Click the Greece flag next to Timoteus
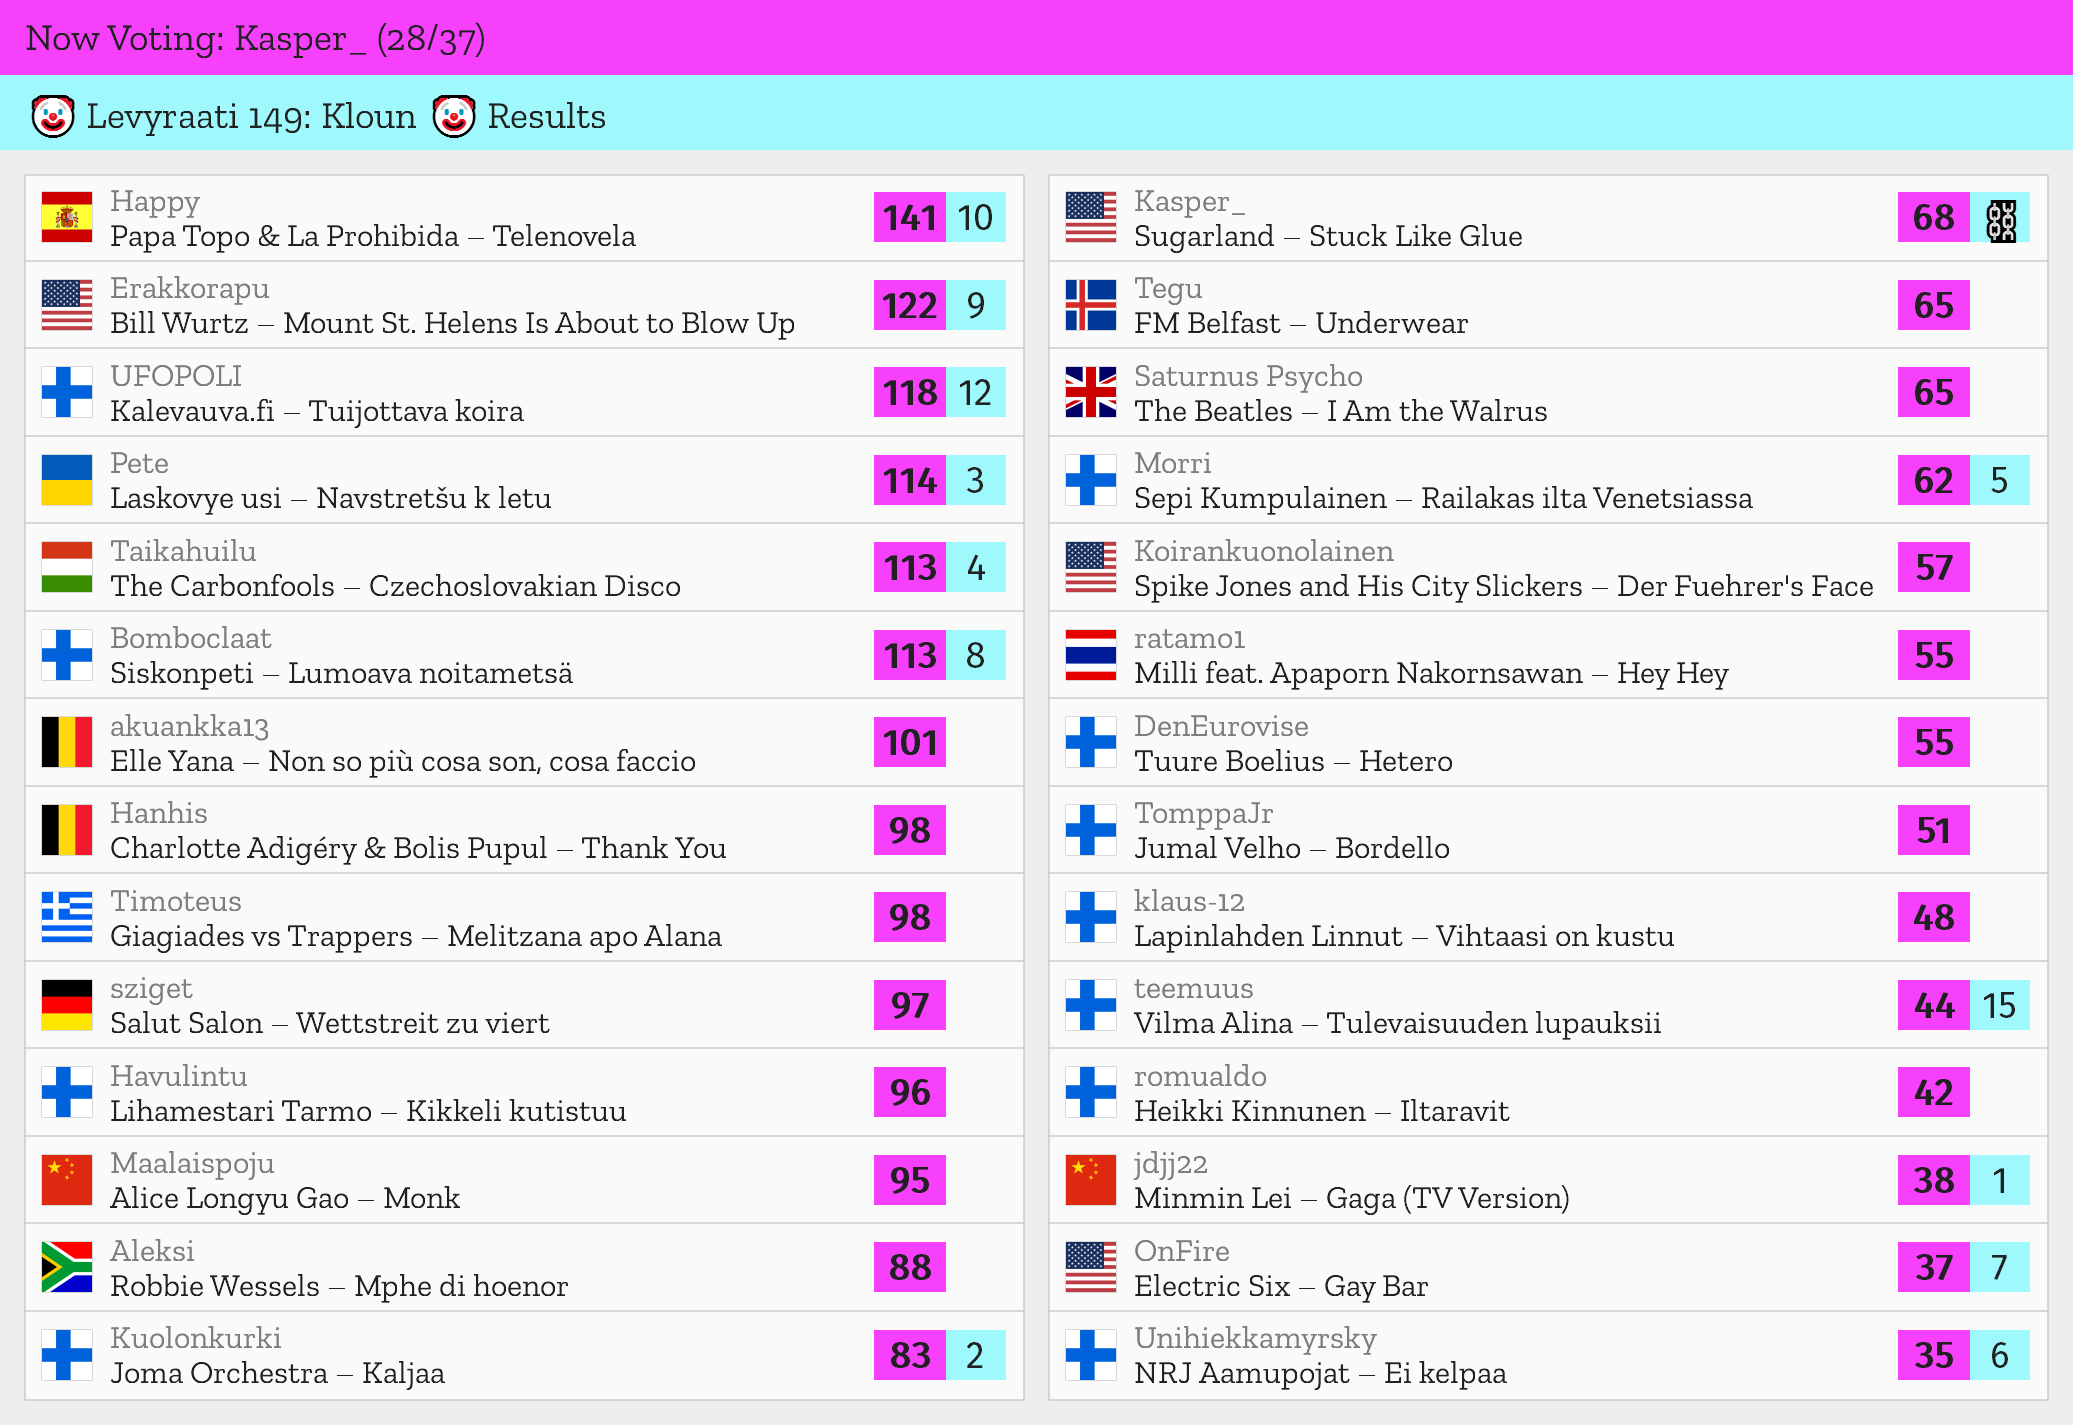 (x=67, y=917)
